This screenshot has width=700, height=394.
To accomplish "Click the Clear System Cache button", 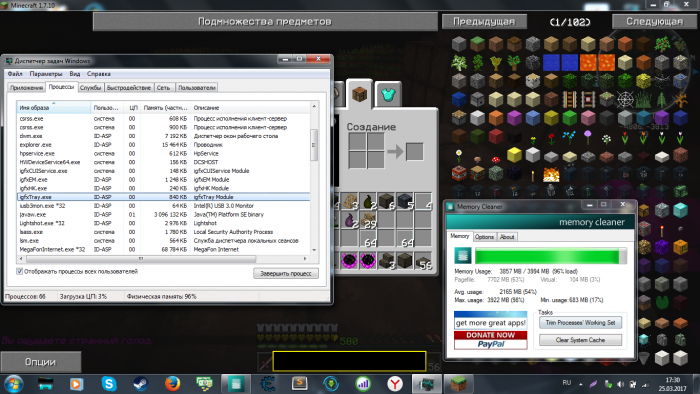I will click(580, 340).
